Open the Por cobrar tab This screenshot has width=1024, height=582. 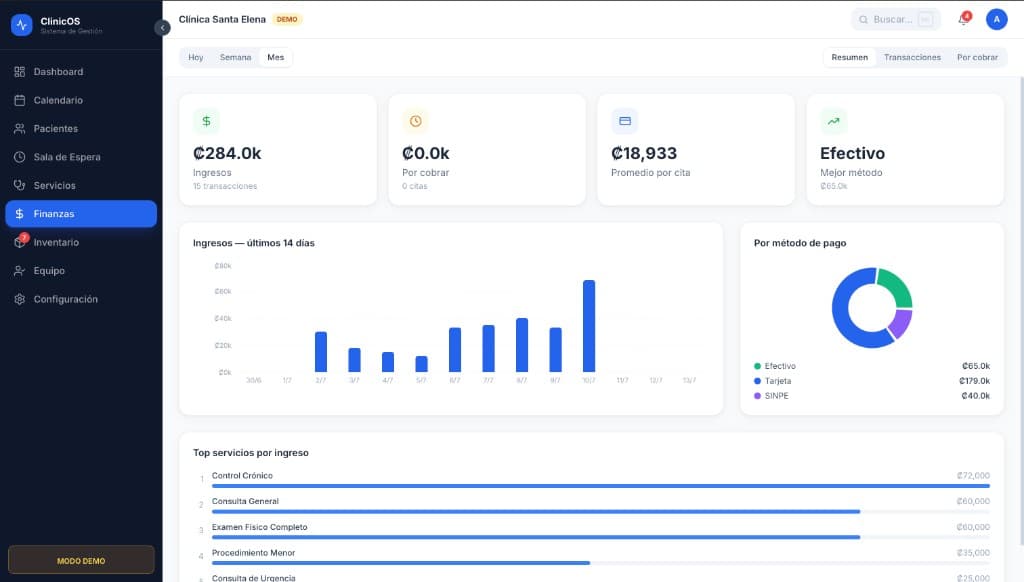978,57
